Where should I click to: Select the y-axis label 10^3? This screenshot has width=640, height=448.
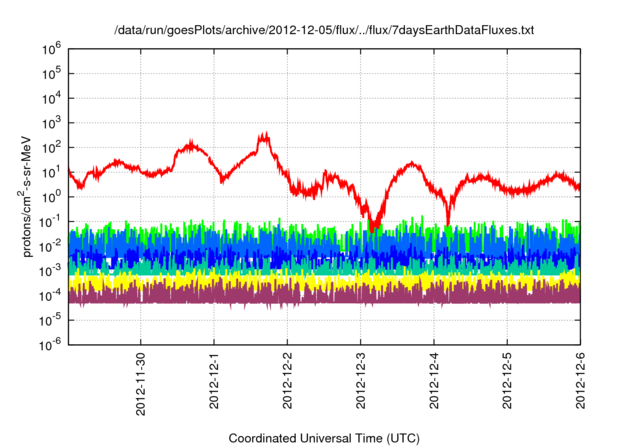[x=51, y=123]
